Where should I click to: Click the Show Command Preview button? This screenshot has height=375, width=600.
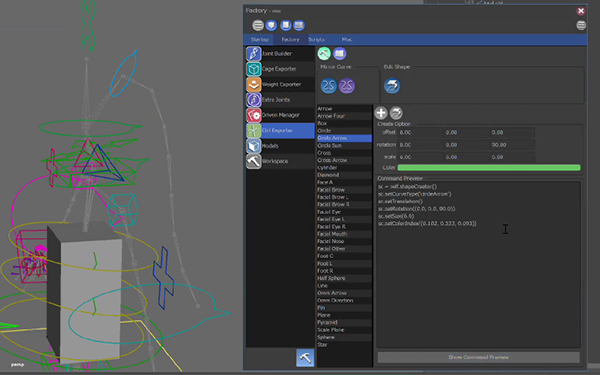point(478,357)
